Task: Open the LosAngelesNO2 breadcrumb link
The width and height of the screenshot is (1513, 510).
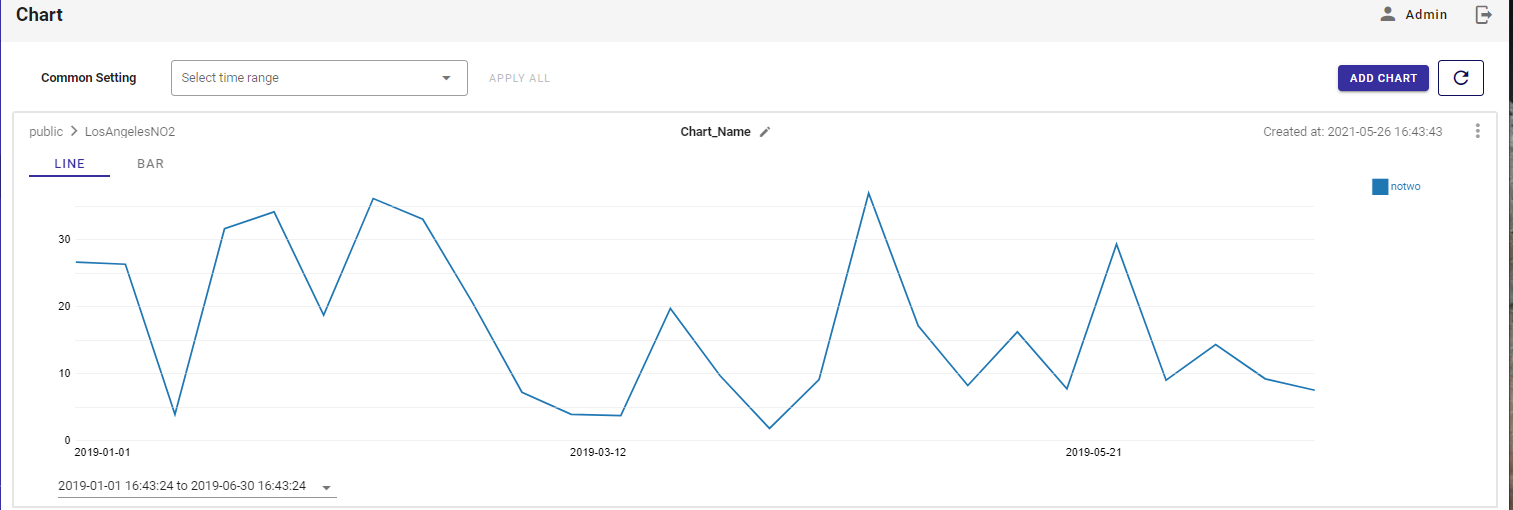Action: pyautogui.click(x=130, y=132)
